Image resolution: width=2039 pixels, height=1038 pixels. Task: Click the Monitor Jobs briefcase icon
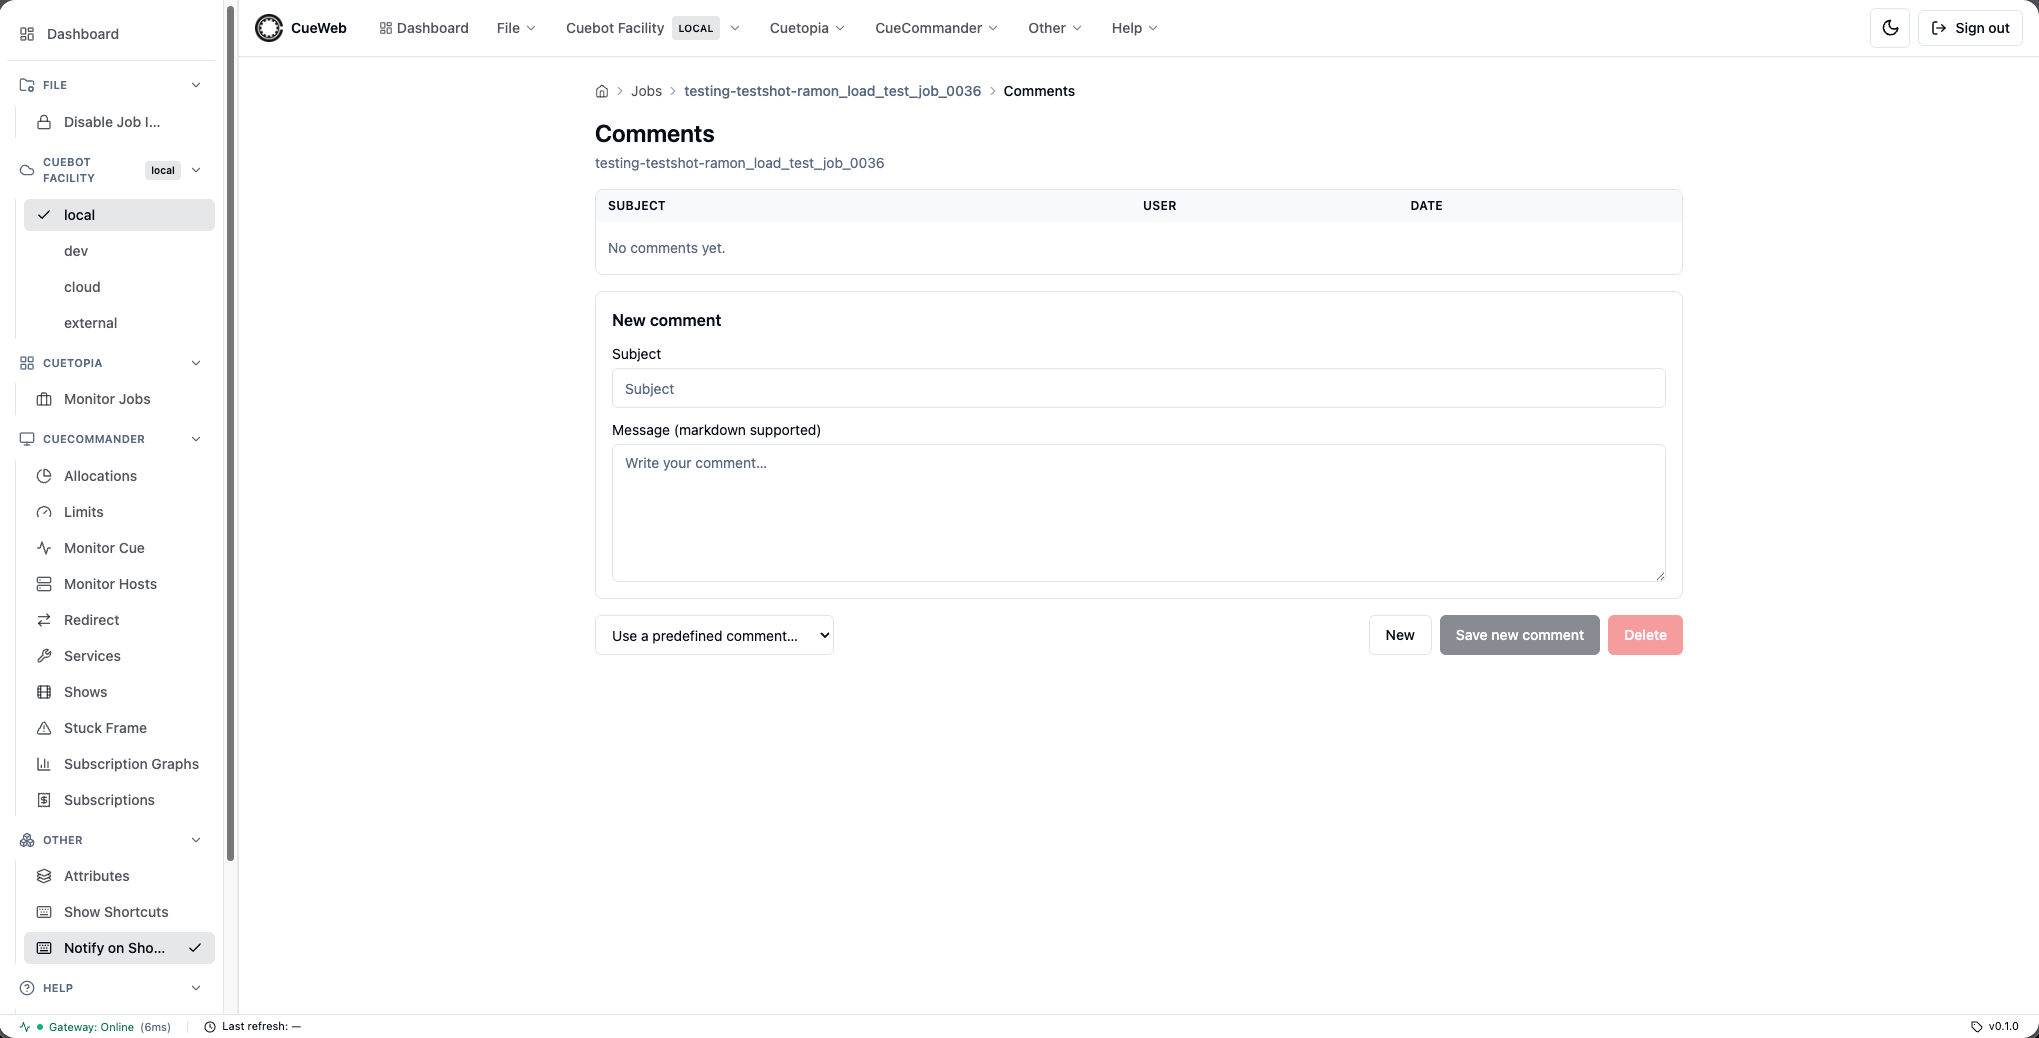tap(44, 399)
